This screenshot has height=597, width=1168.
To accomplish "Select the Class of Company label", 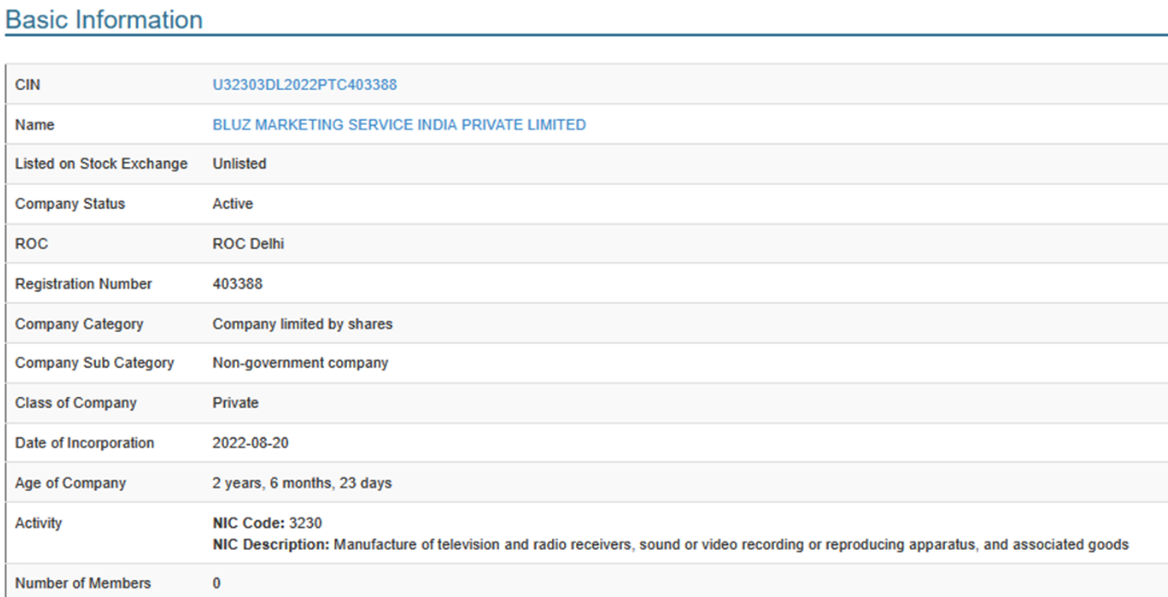I will [x=76, y=403].
